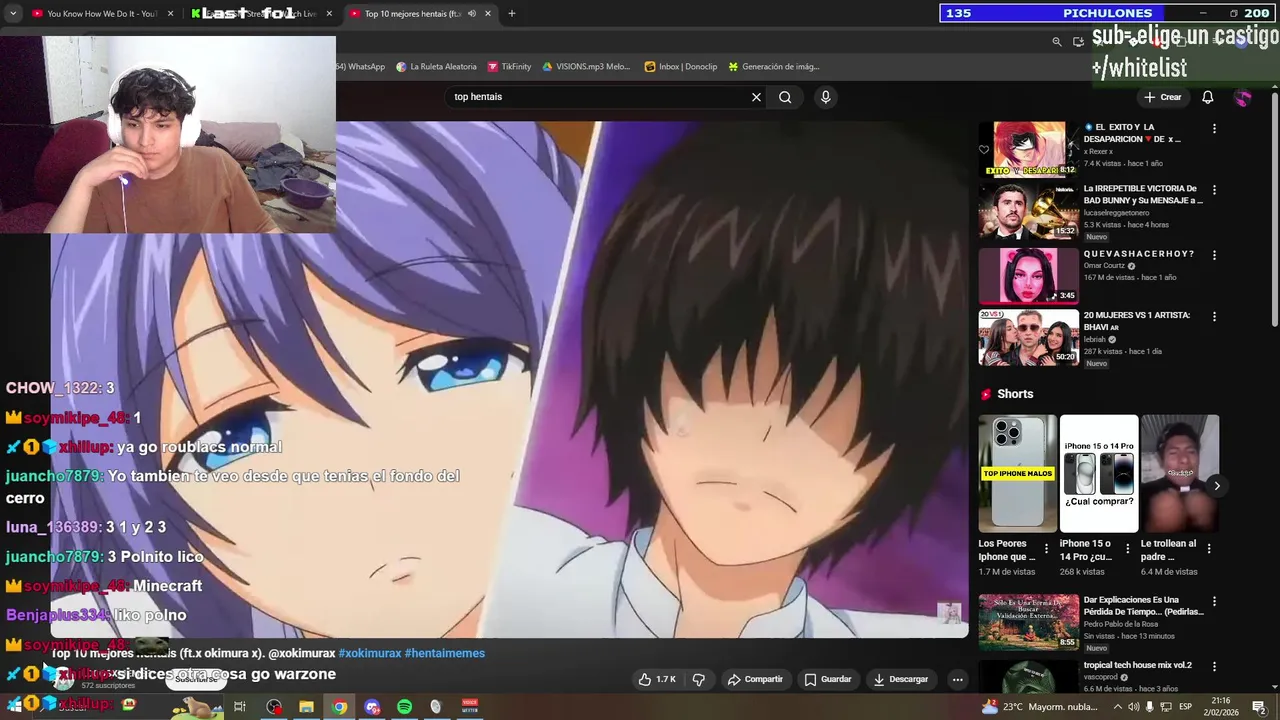The width and height of the screenshot is (1280, 720).
Task: Open '20 MUJERES VS 1 ARTISTA' video thumbnail
Action: [x=1029, y=337]
